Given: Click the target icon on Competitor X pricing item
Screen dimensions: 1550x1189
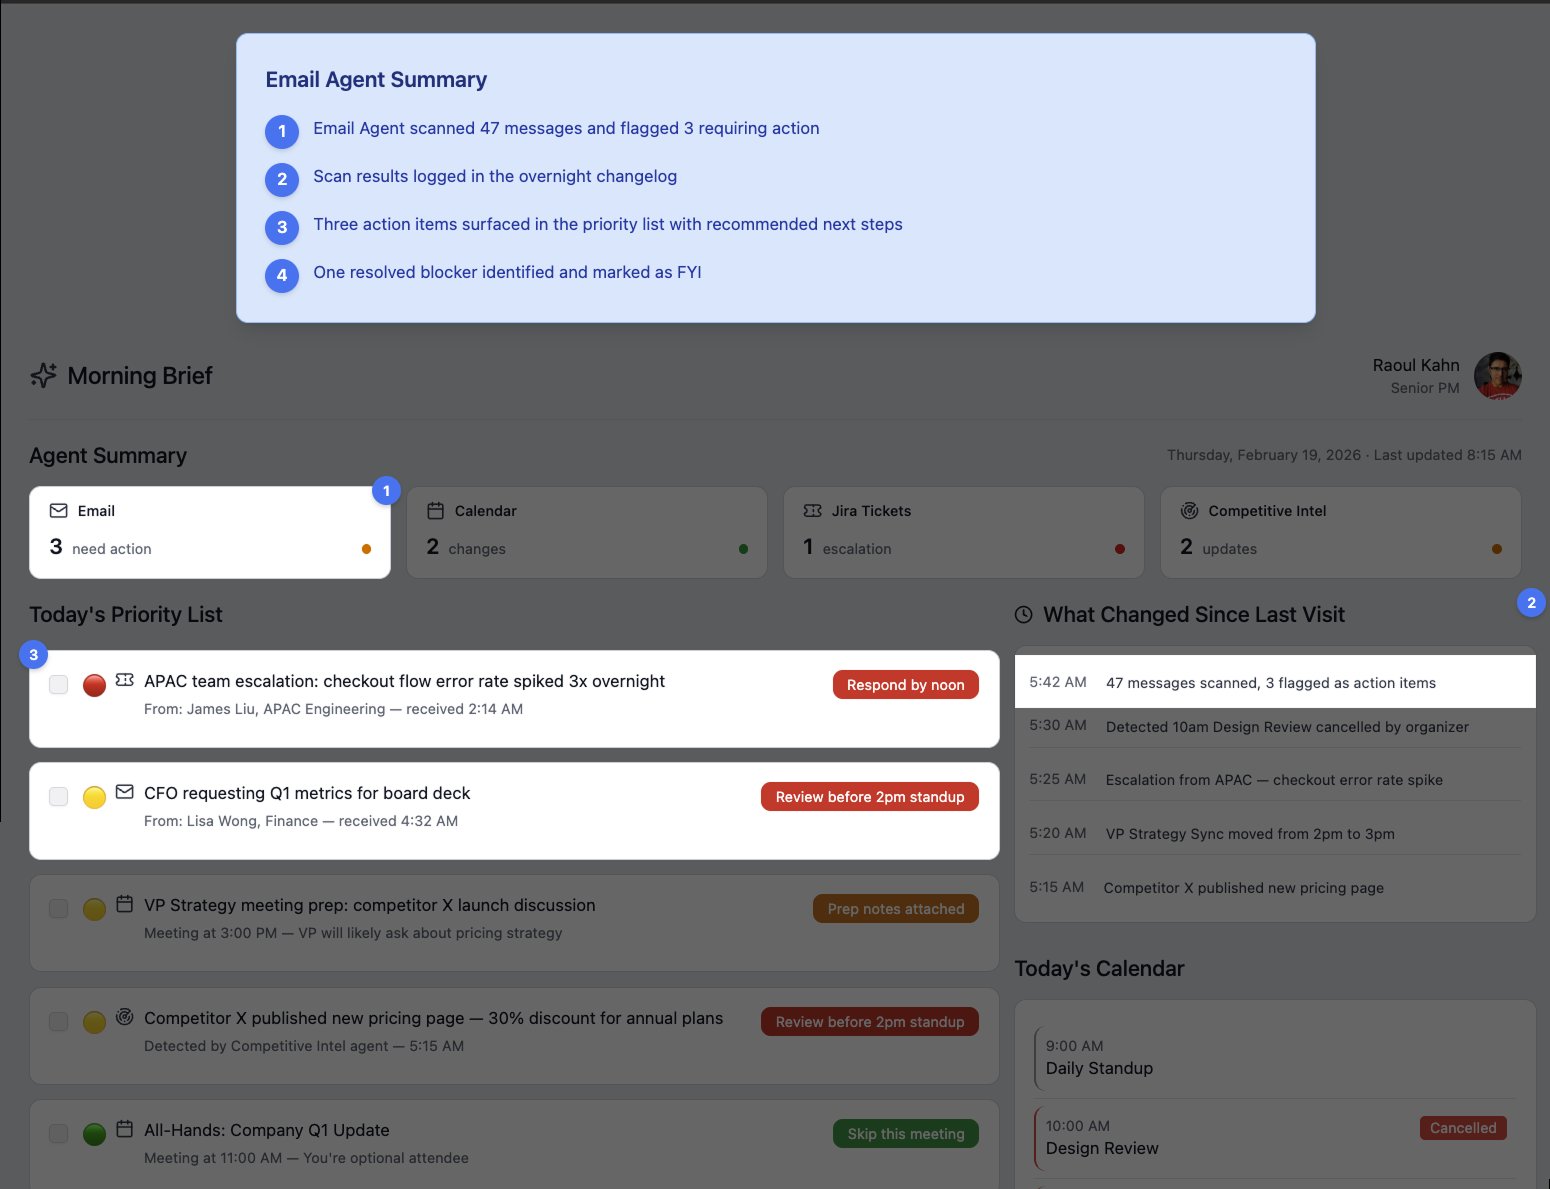Looking at the screenshot, I should 124,1017.
